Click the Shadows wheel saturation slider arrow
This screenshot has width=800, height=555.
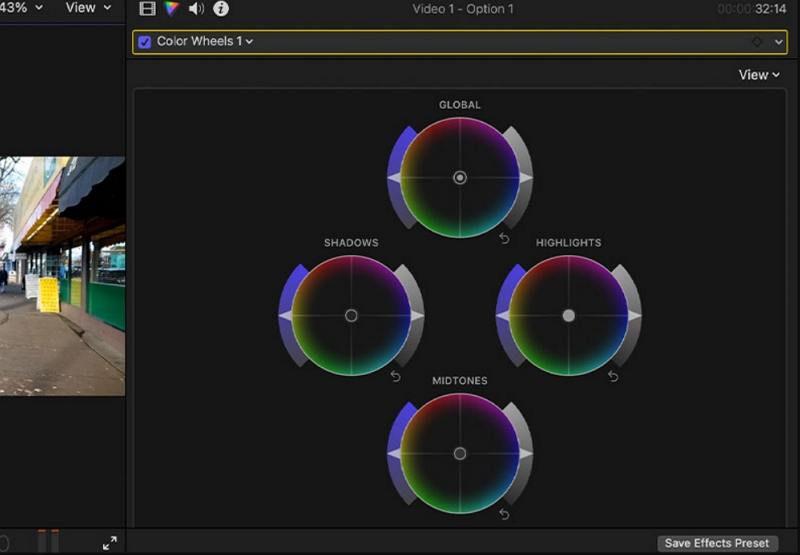286,315
